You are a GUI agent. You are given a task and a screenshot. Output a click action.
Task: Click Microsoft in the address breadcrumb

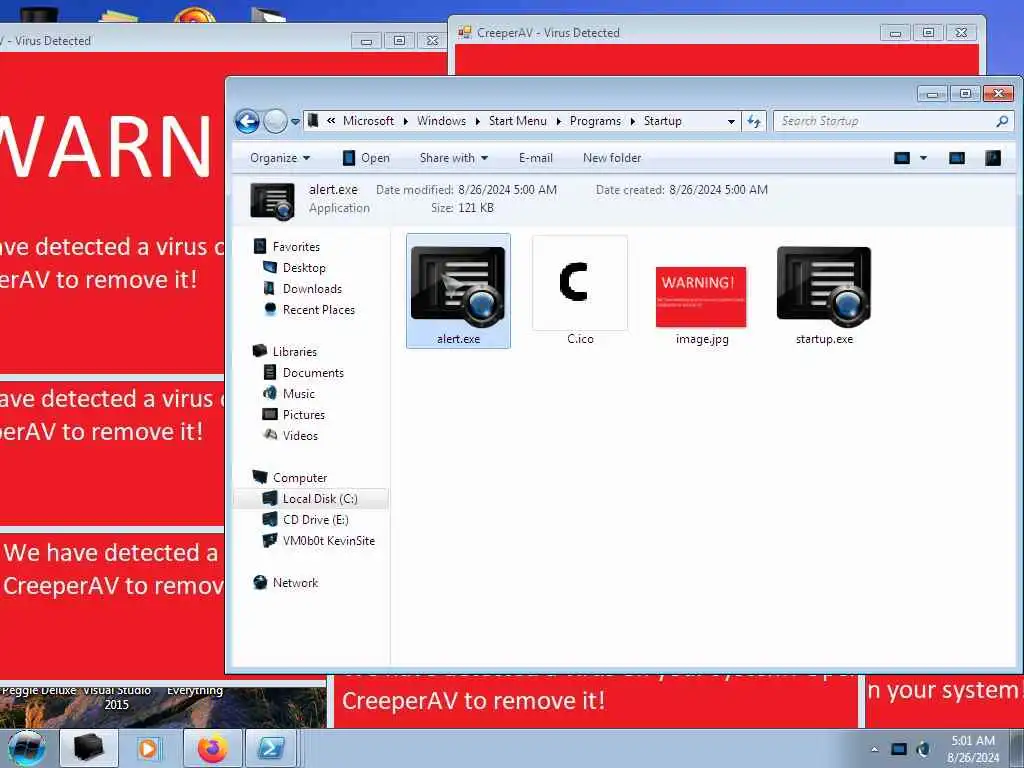click(368, 121)
